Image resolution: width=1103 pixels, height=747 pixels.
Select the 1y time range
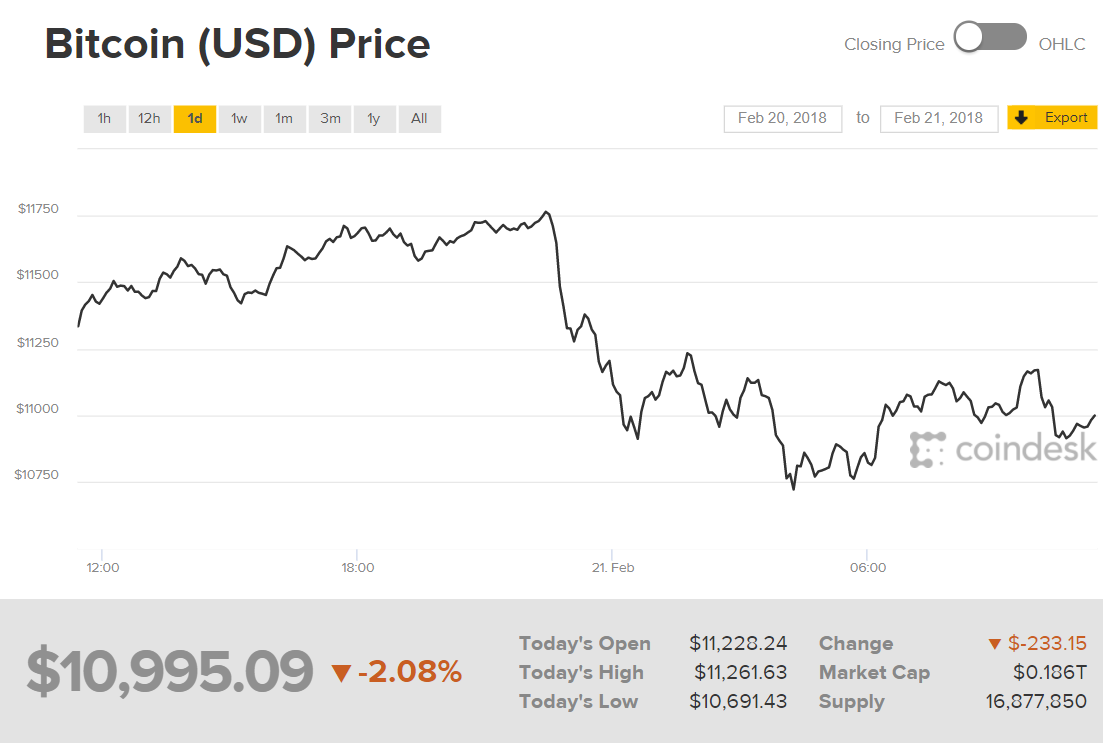click(374, 118)
